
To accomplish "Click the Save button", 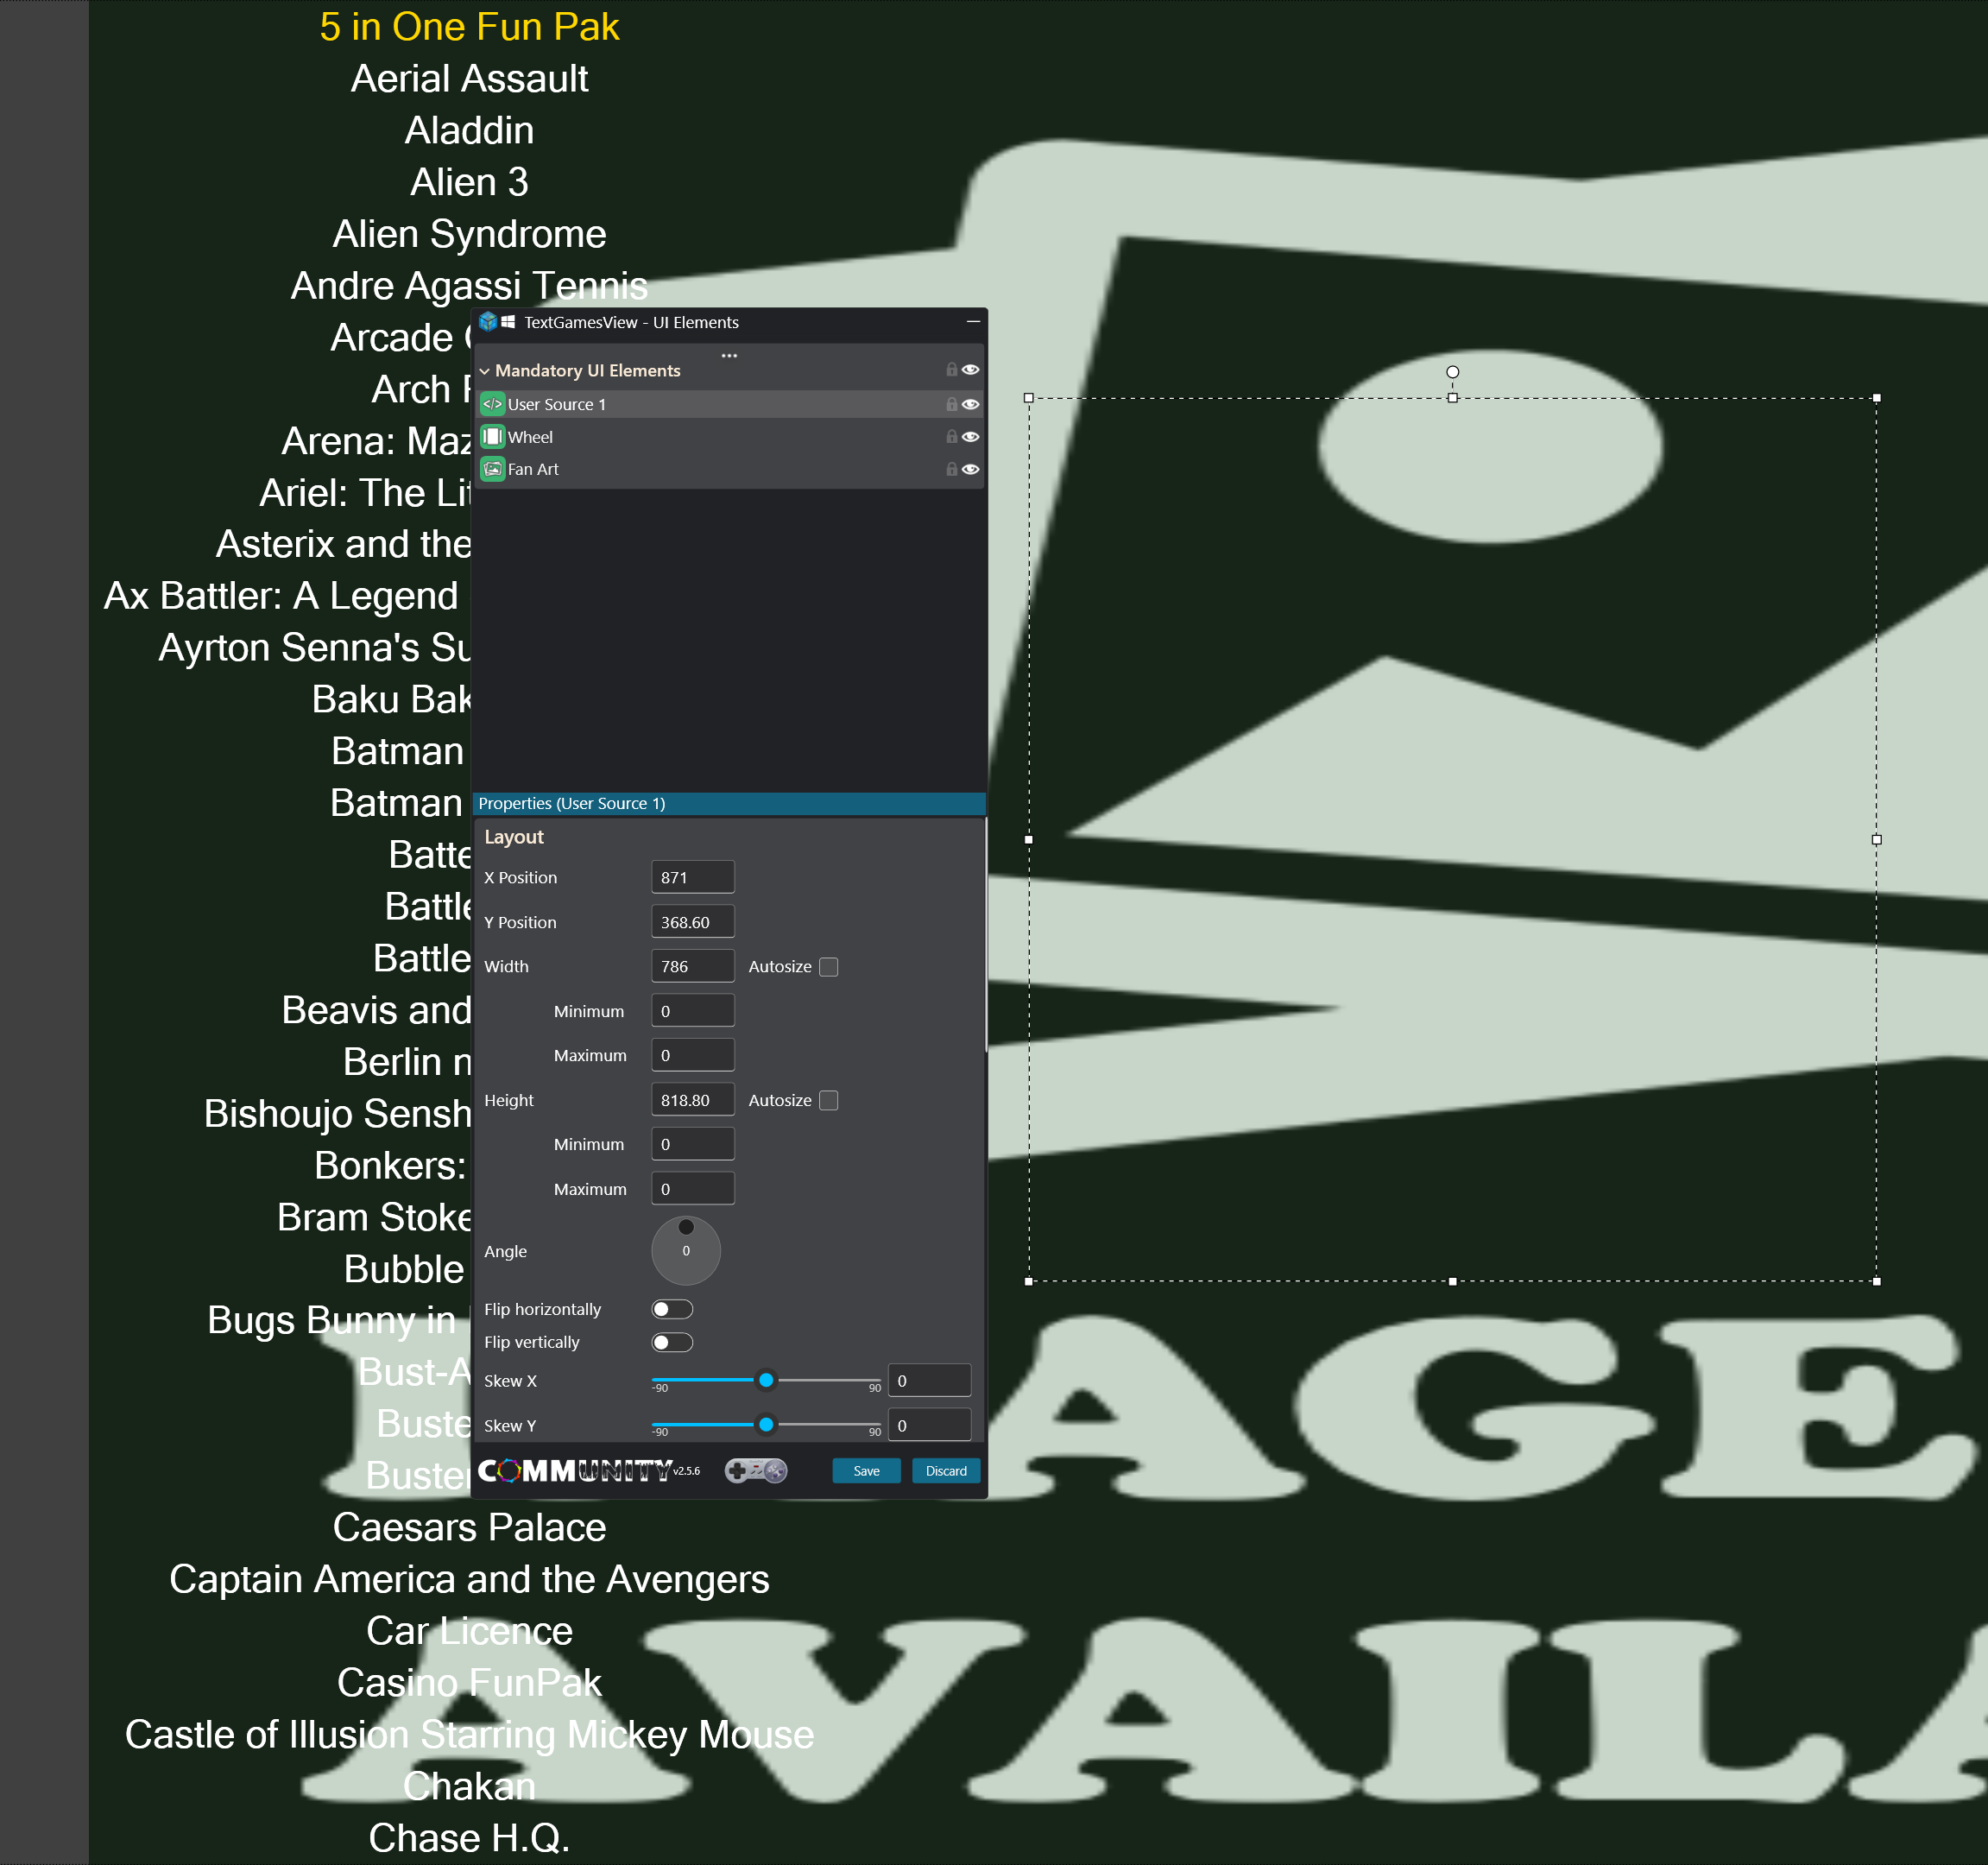I will [x=866, y=1471].
